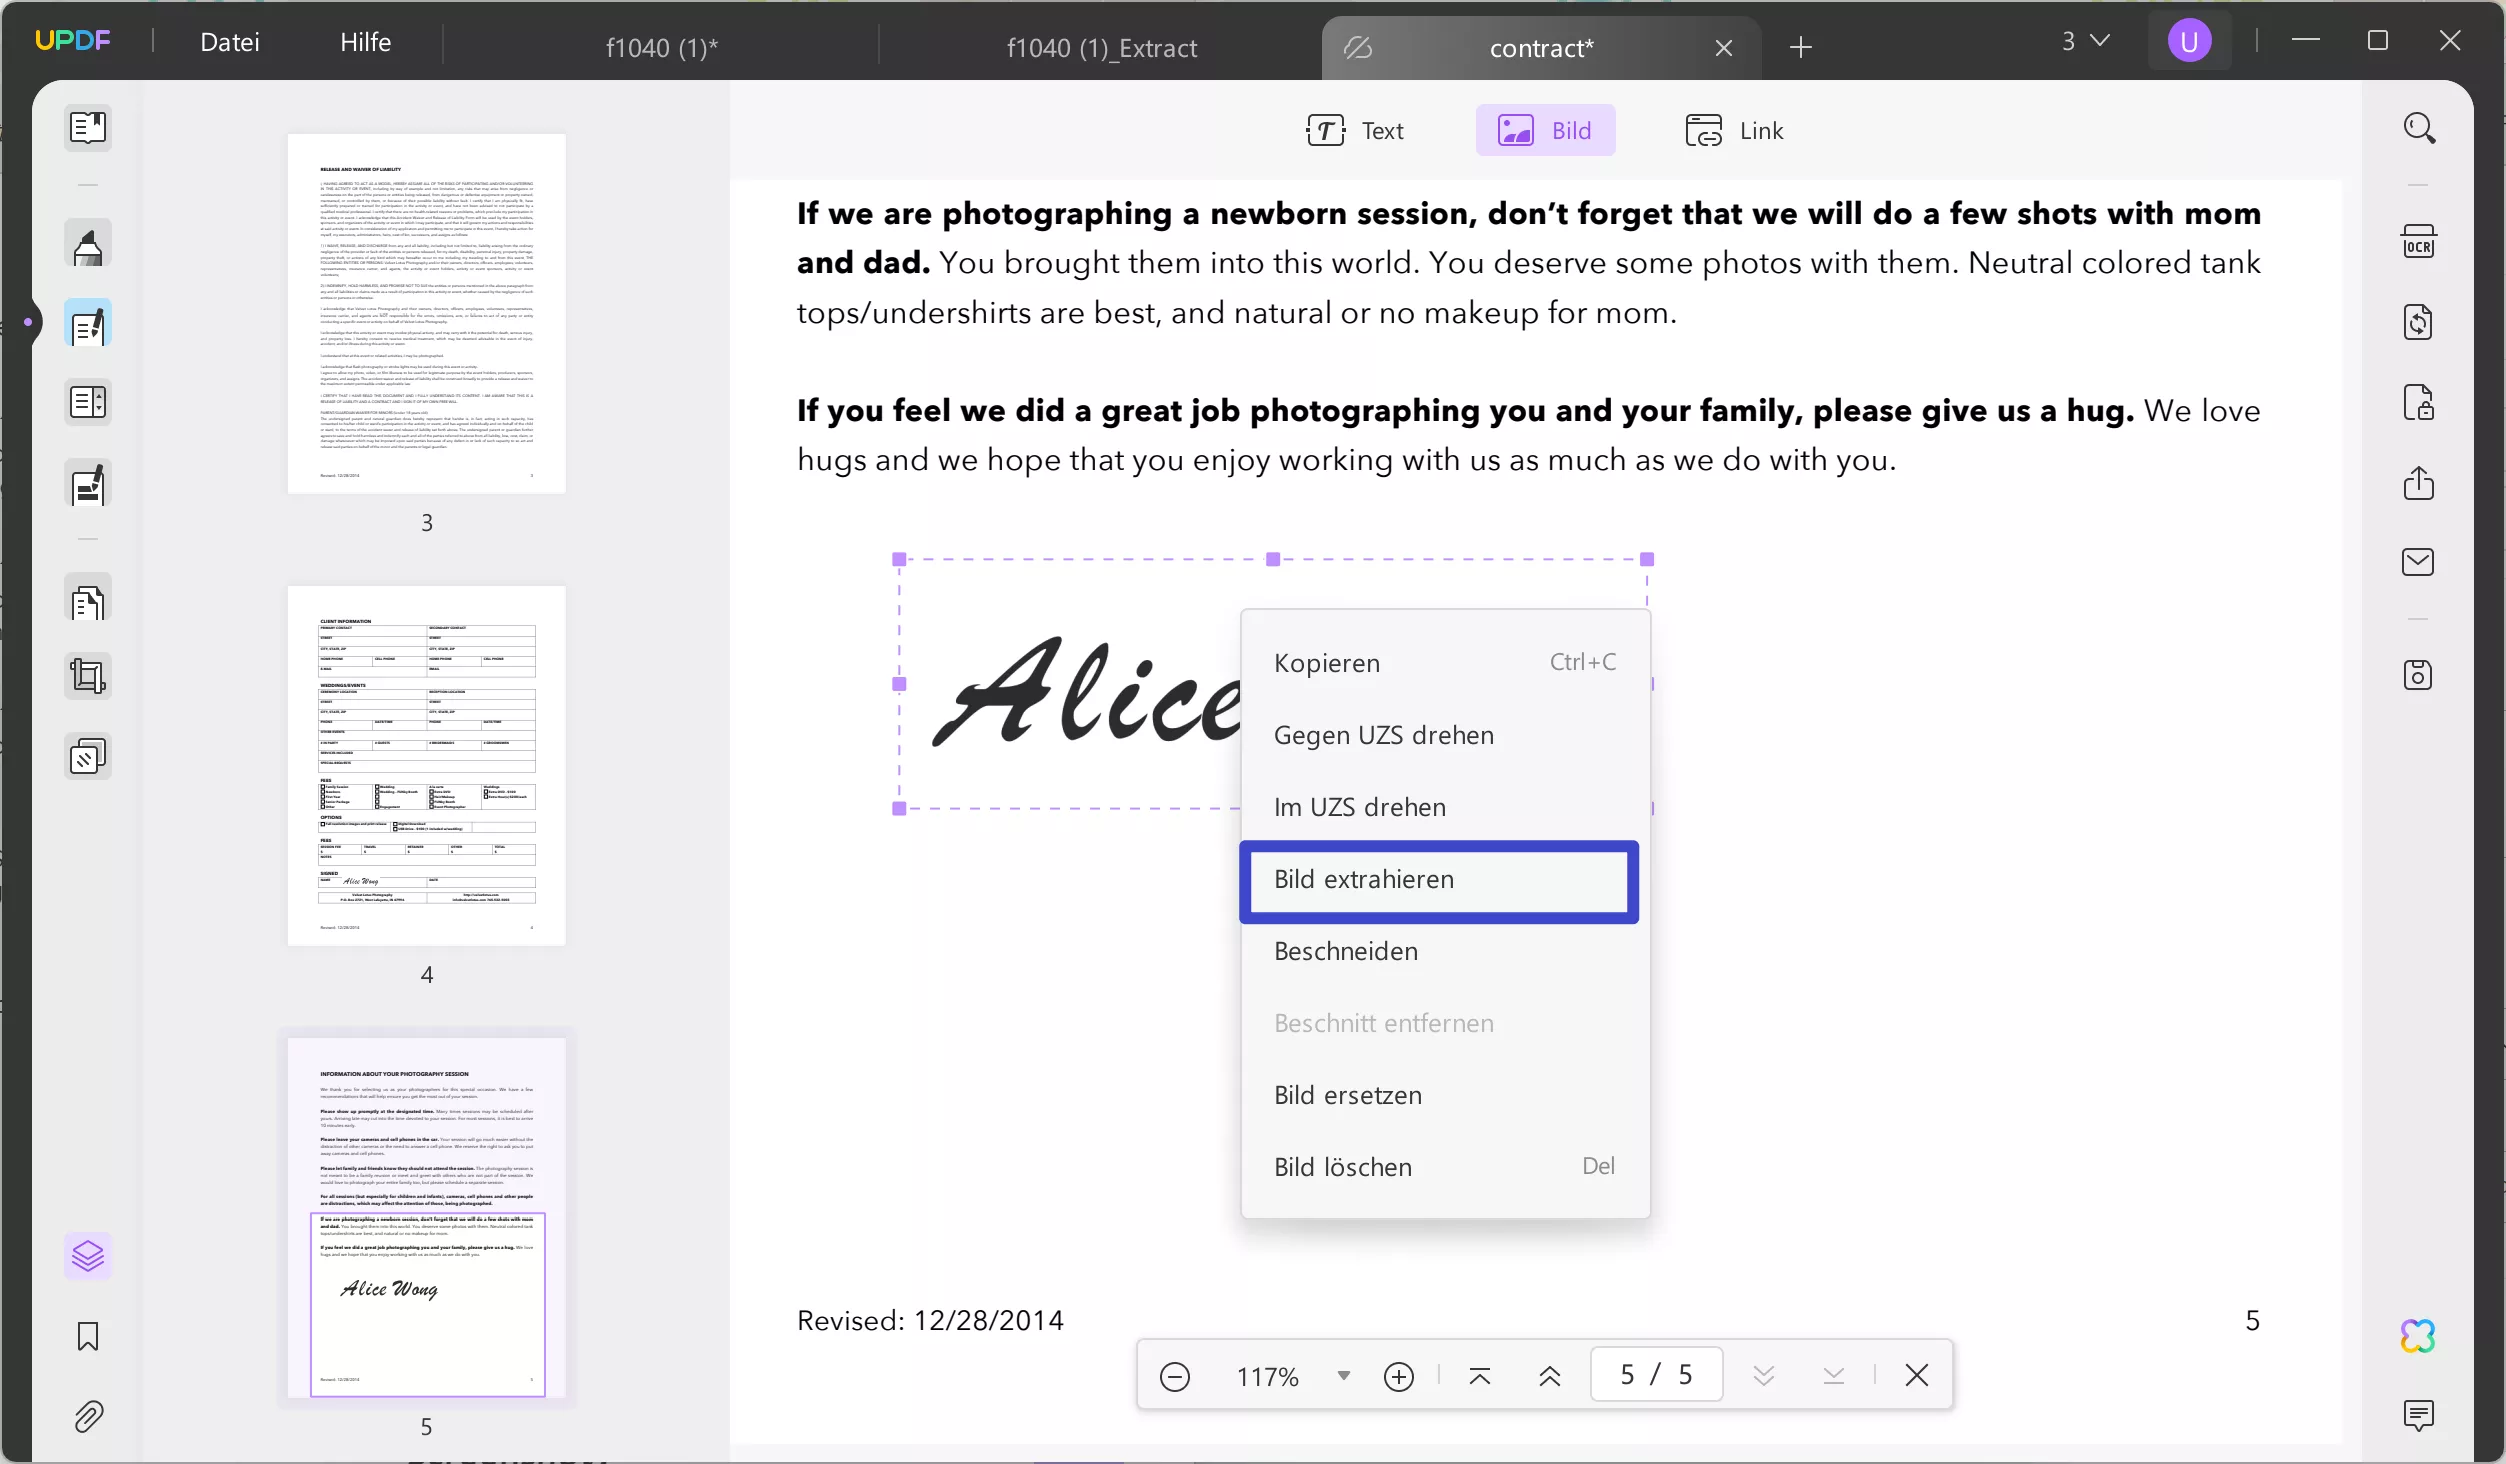
Task: Click the share/export upload icon
Action: pyautogui.click(x=2418, y=483)
